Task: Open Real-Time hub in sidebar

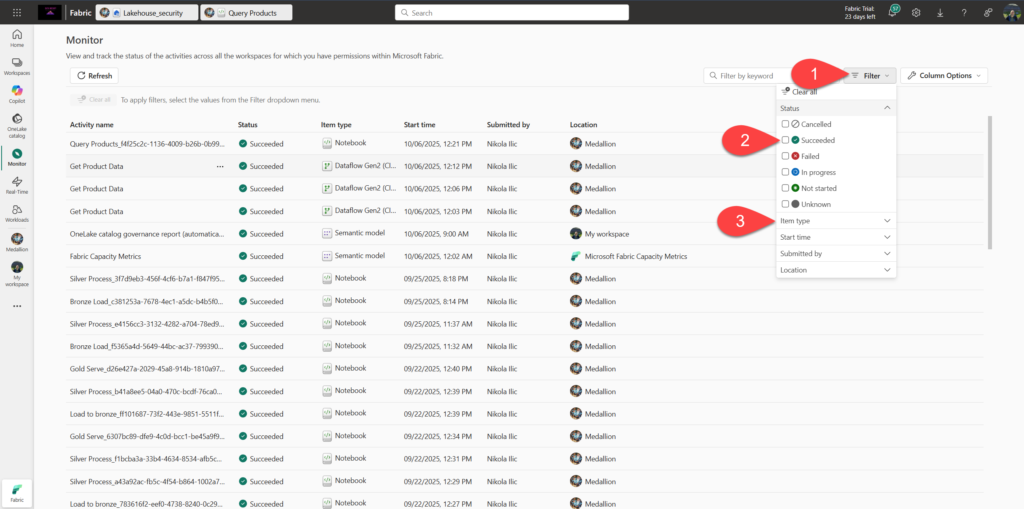Action: (x=17, y=183)
